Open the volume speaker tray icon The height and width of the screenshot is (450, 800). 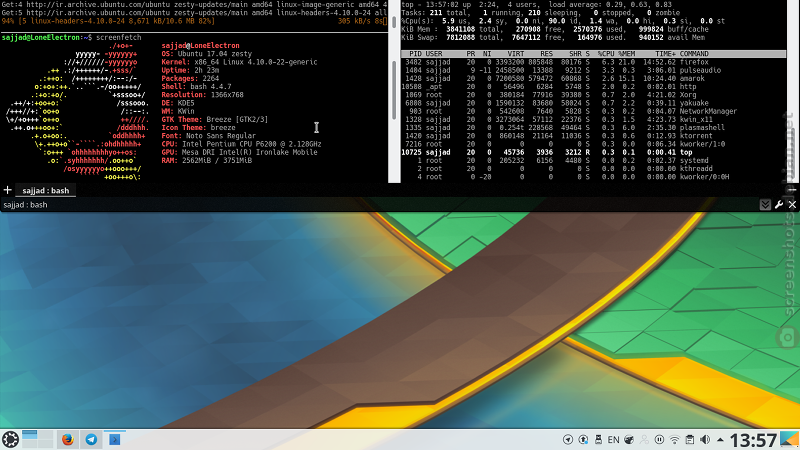pos(705,440)
